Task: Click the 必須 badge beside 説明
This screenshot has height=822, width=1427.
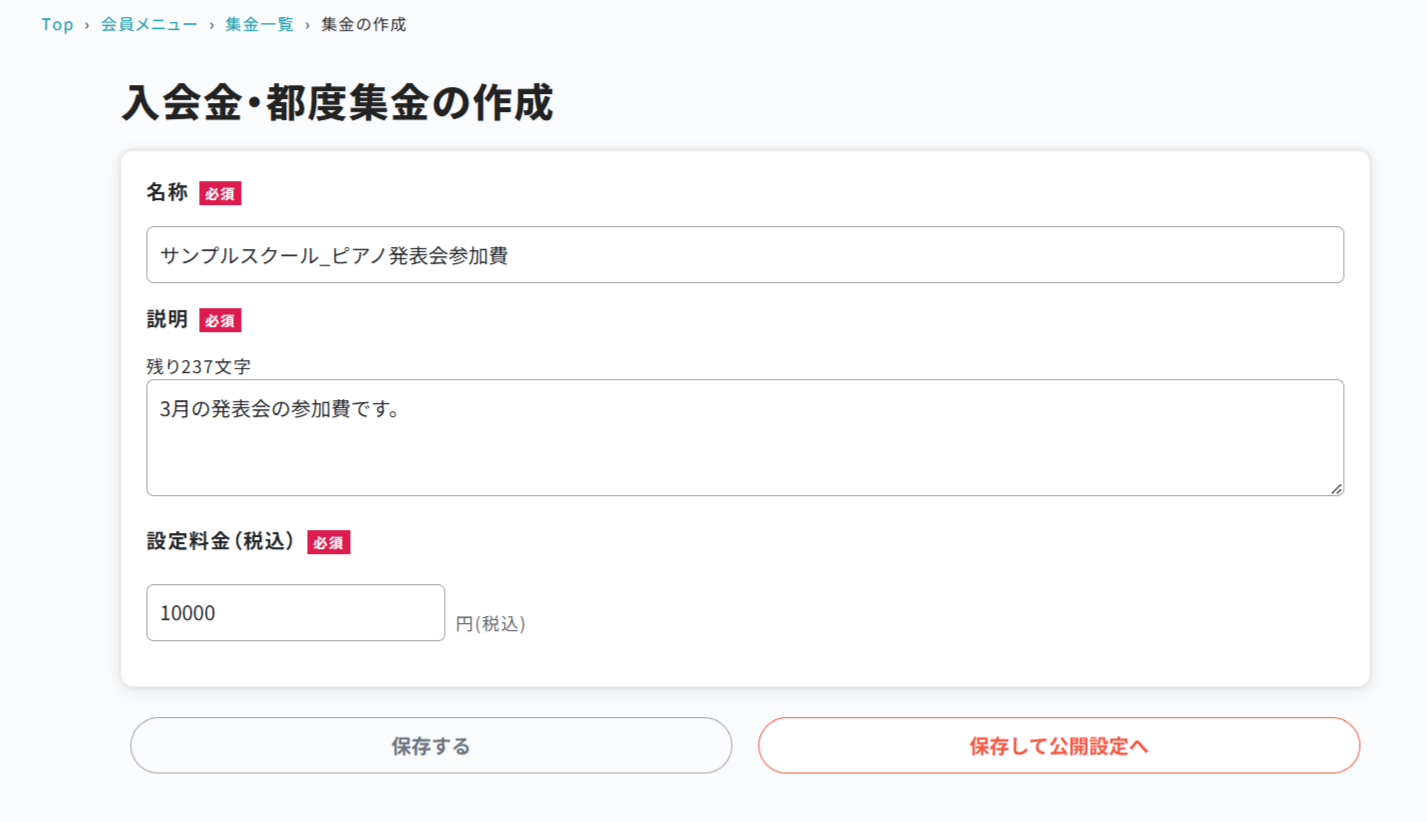Action: click(220, 321)
